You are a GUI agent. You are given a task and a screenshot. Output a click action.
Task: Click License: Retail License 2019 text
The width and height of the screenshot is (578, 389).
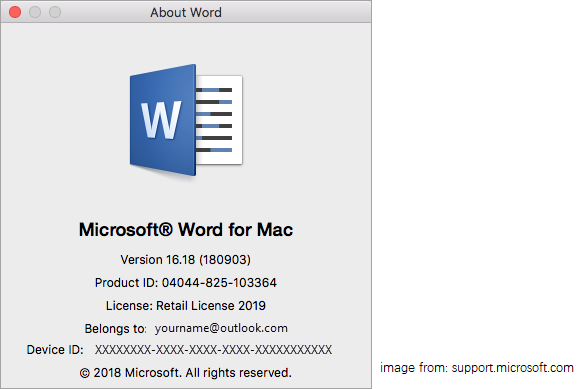[186, 306]
